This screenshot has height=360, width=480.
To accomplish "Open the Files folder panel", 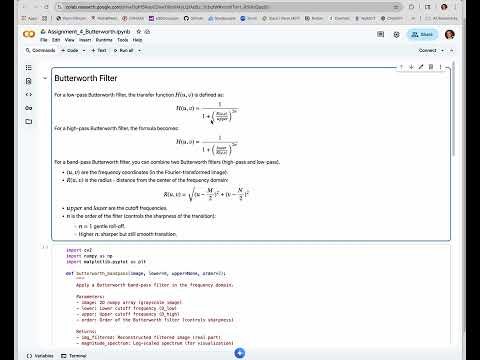I will pos(29,121).
